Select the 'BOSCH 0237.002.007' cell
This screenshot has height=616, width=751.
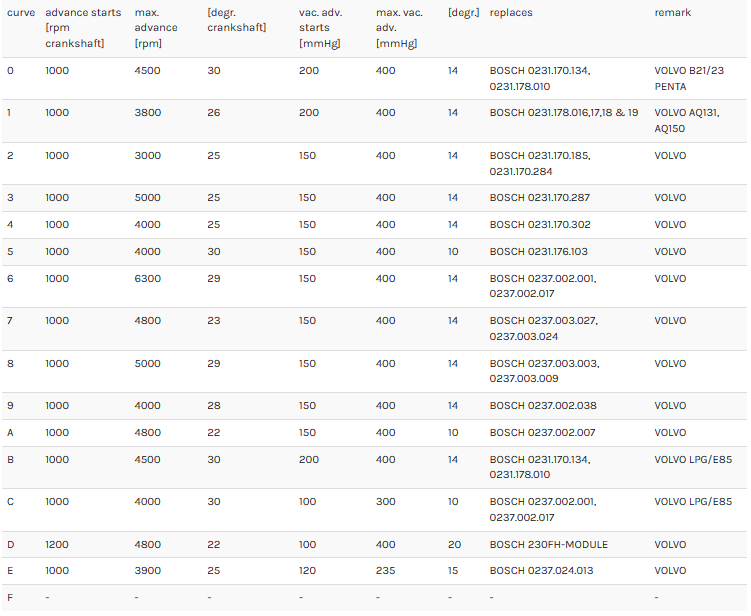(542, 433)
